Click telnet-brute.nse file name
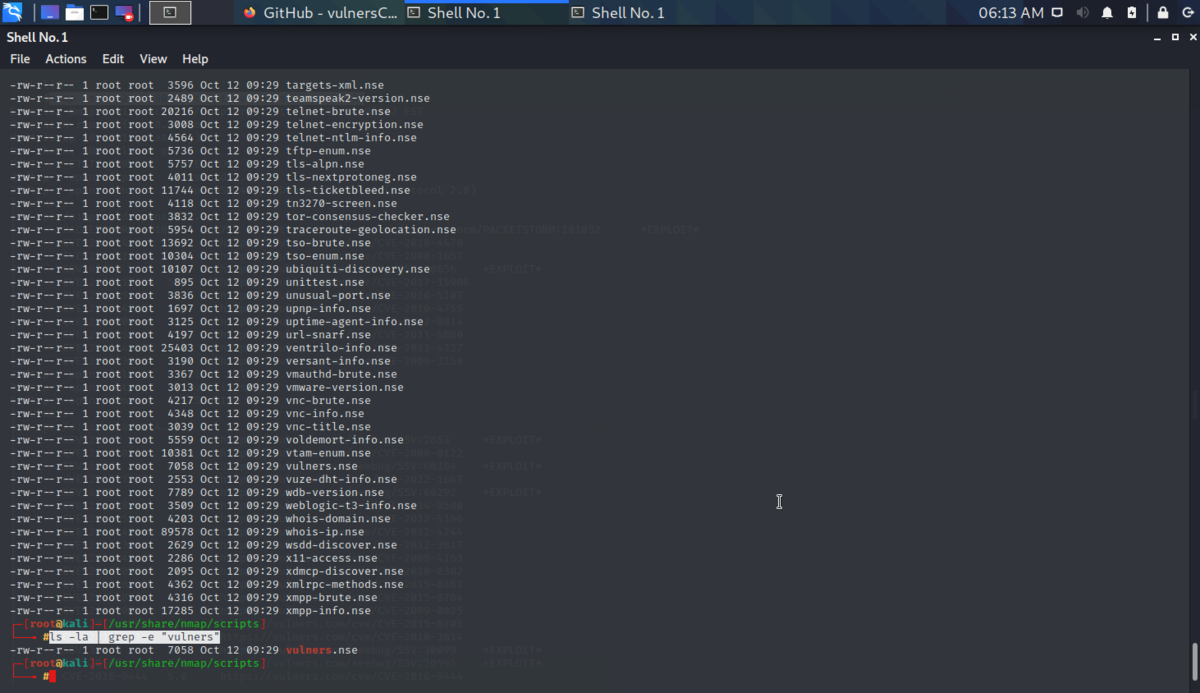Screen dimensions: 1200x693 pyautogui.click(x=338, y=111)
